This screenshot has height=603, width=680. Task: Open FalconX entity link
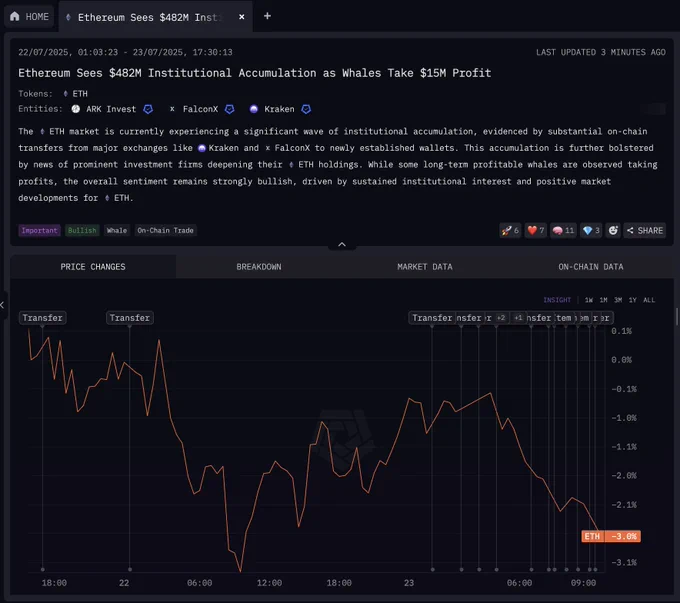point(200,109)
